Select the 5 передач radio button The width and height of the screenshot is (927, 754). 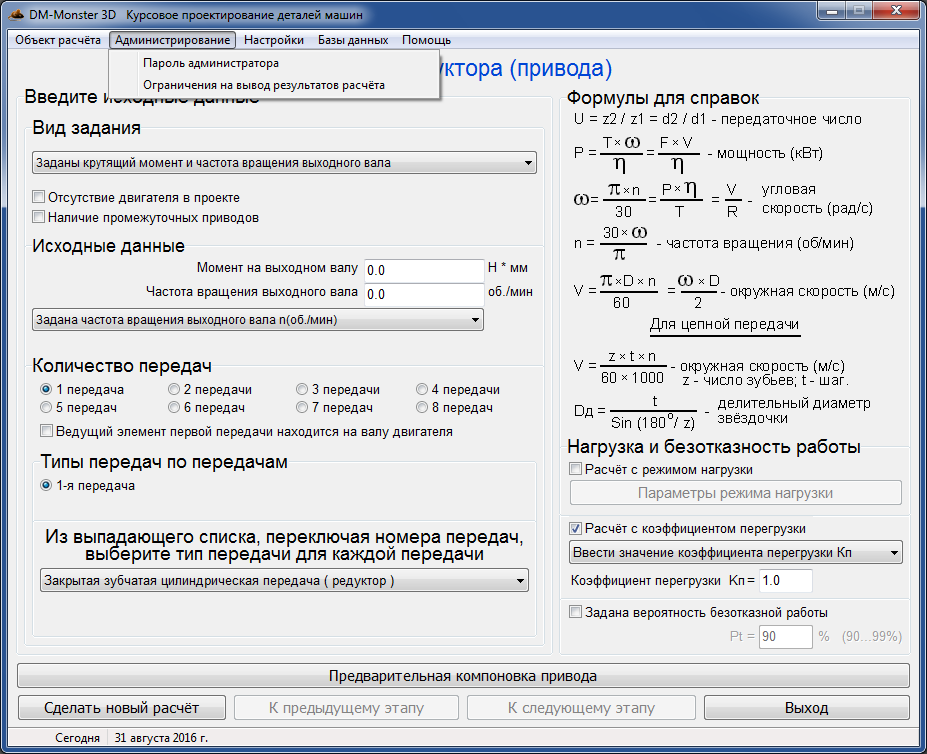click(46, 407)
